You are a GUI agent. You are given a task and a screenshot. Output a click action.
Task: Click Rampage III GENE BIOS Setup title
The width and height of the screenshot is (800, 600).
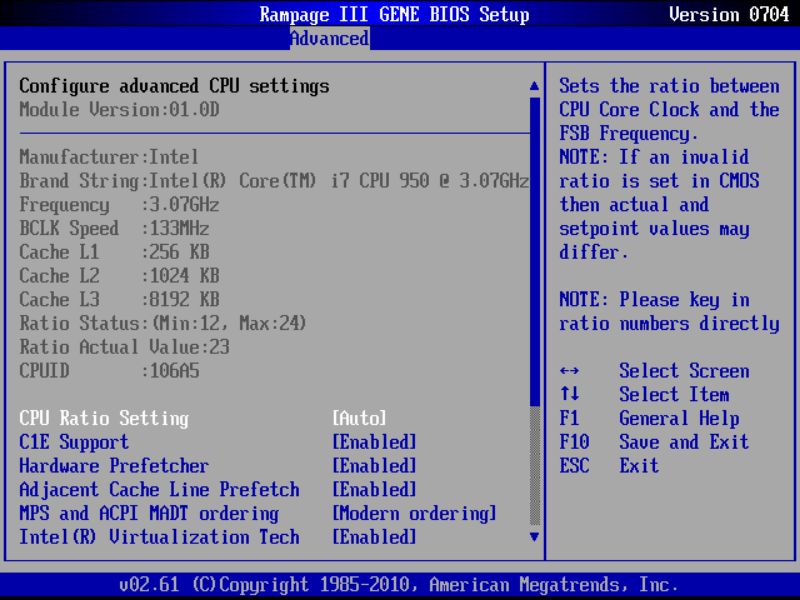[x=394, y=14]
